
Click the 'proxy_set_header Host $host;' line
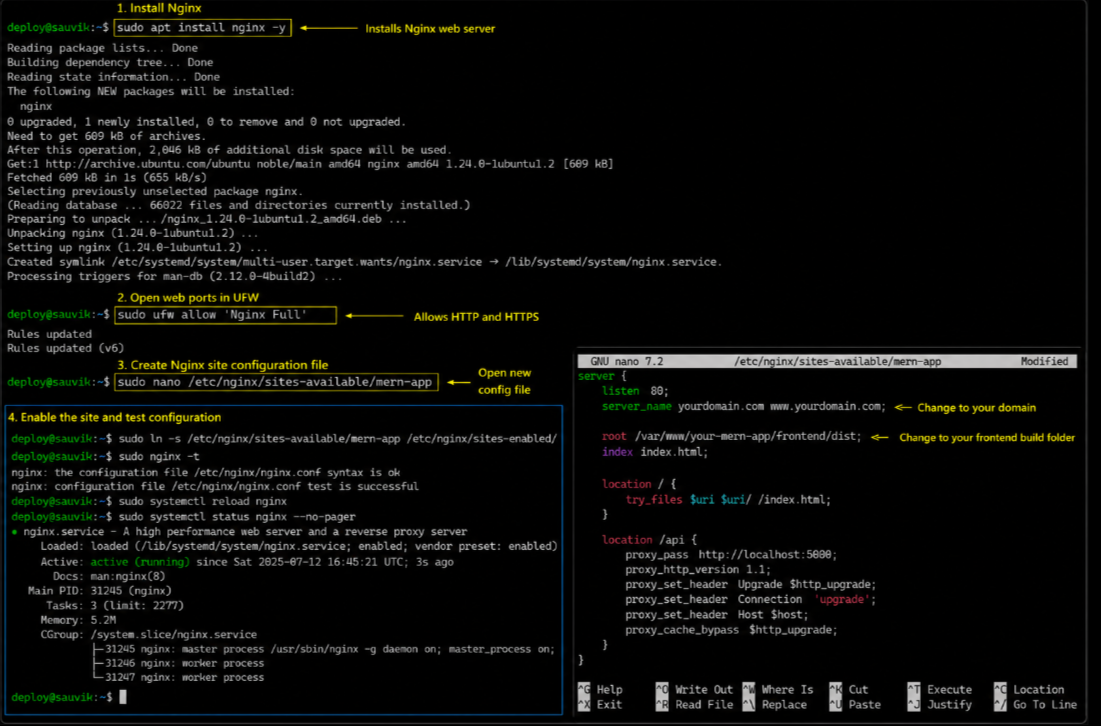717,614
